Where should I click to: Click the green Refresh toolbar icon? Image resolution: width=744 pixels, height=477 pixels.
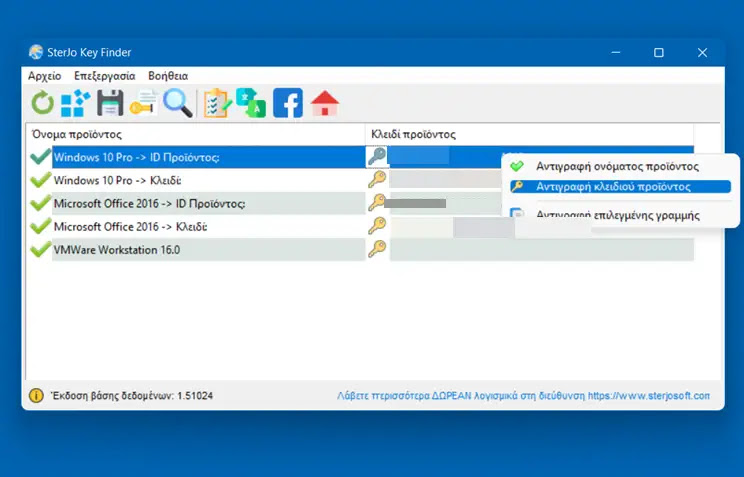pos(43,103)
